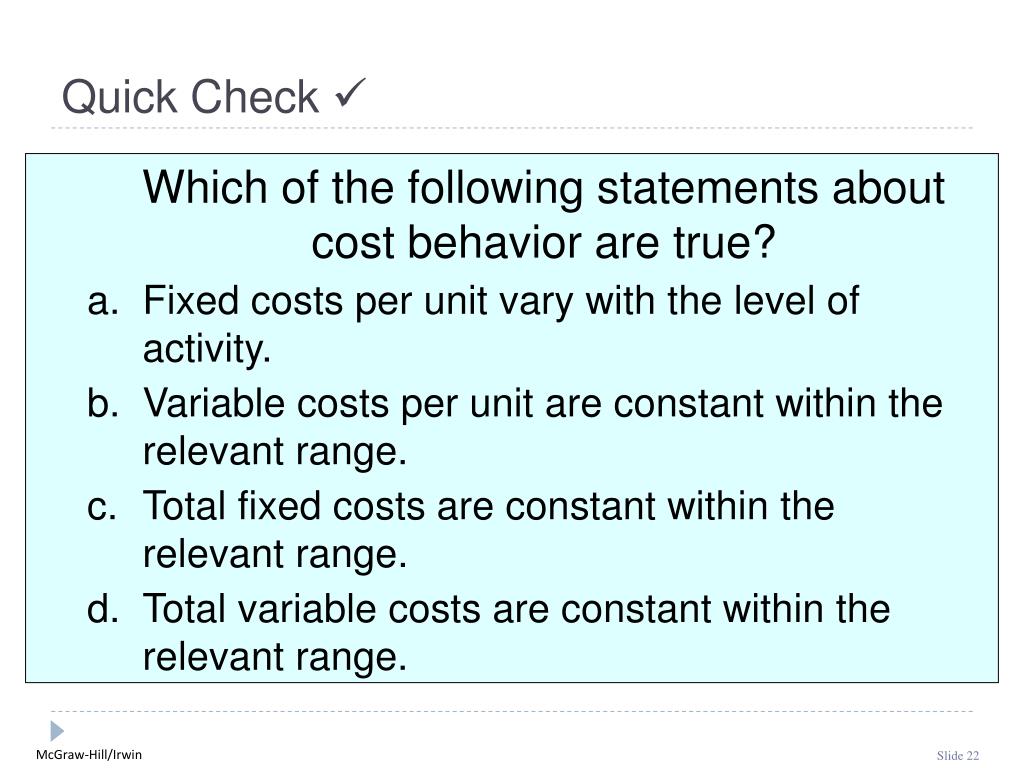The width and height of the screenshot is (1024, 768).
Task: Click 'relevant range.' under option d
Action: coord(275,657)
